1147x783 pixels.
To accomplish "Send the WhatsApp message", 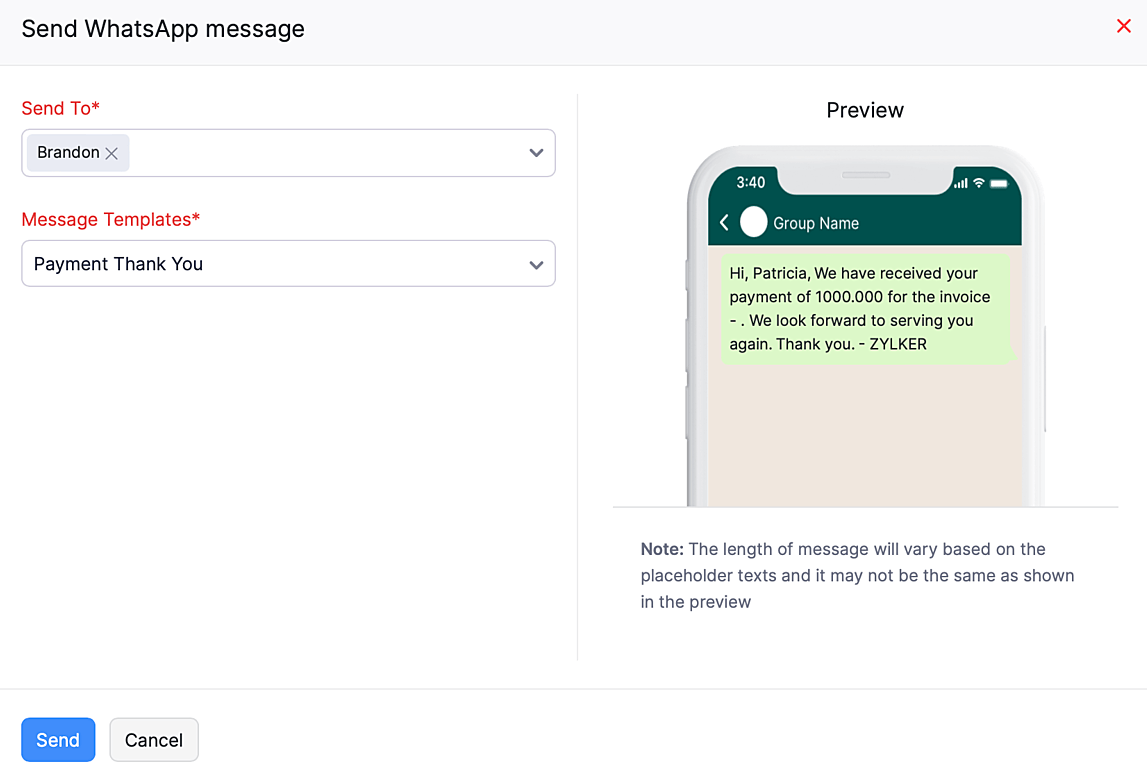I will click(57, 739).
